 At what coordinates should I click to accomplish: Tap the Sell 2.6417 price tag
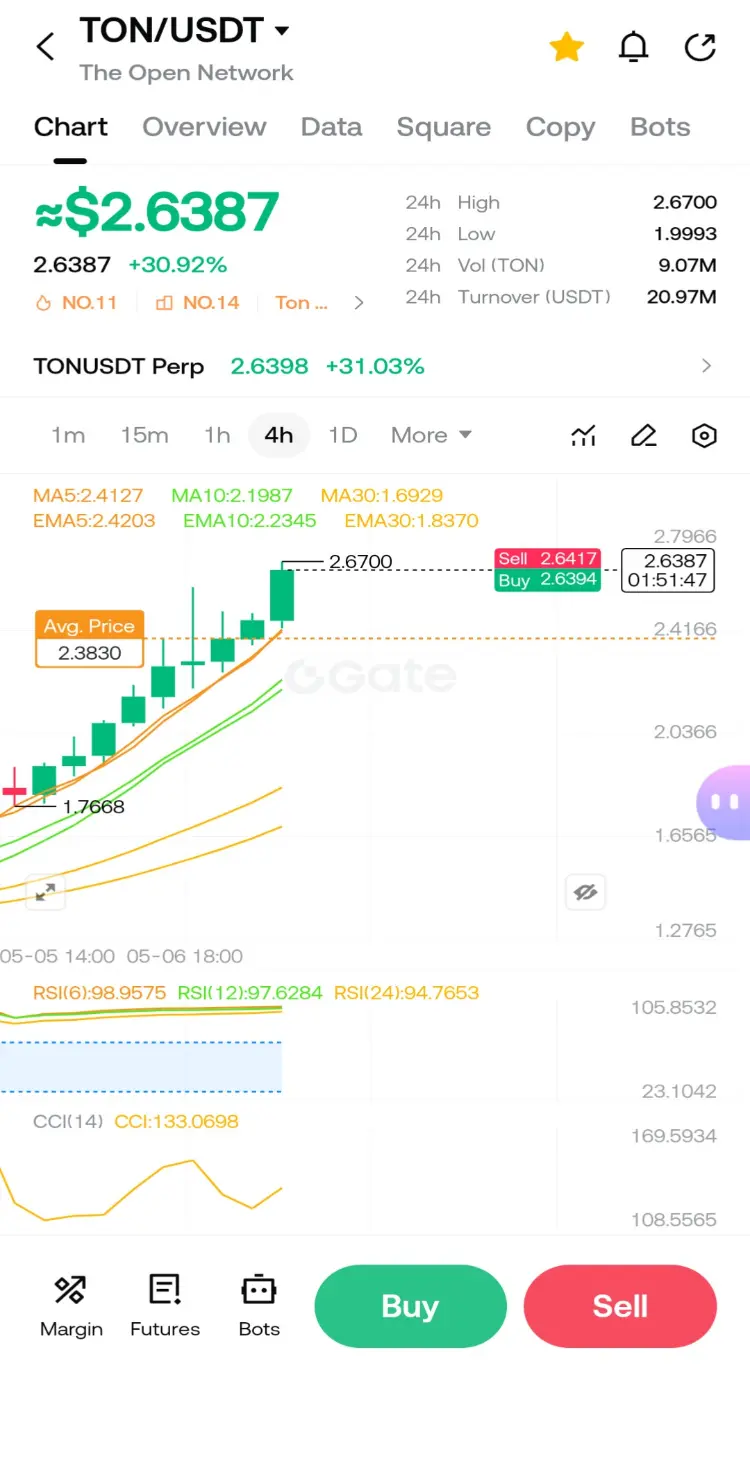[x=548, y=559]
